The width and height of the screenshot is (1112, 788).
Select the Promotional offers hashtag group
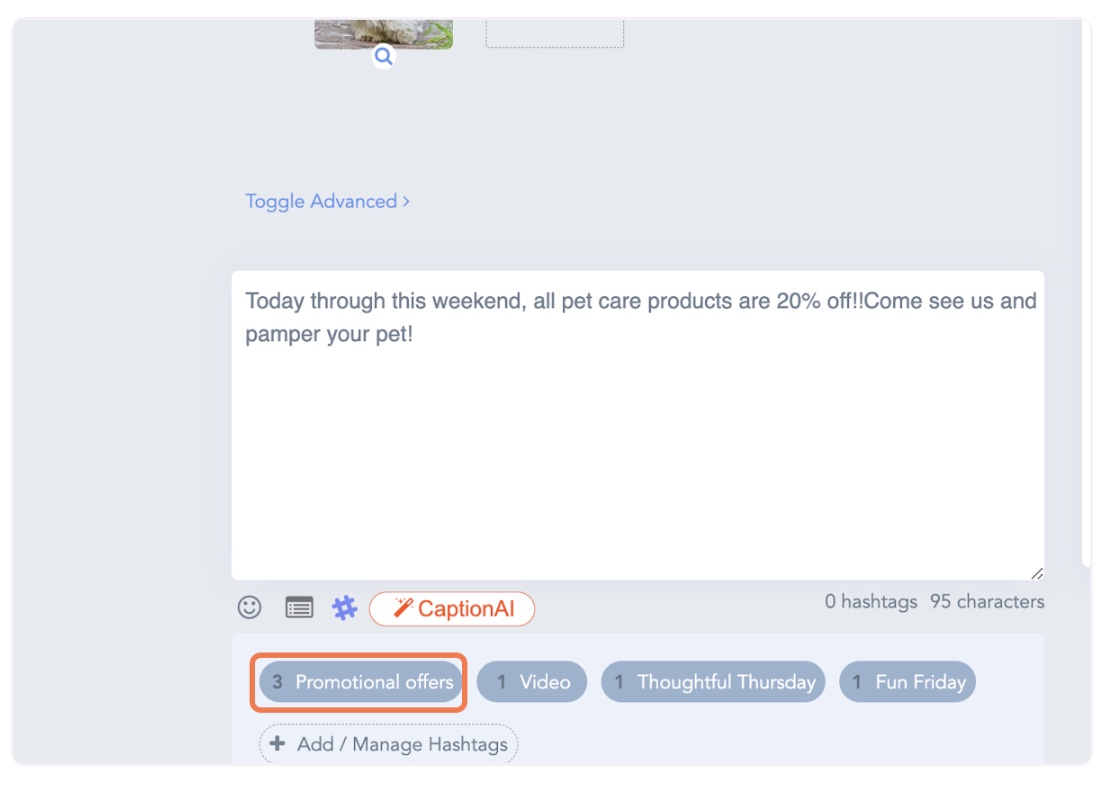[x=360, y=682]
